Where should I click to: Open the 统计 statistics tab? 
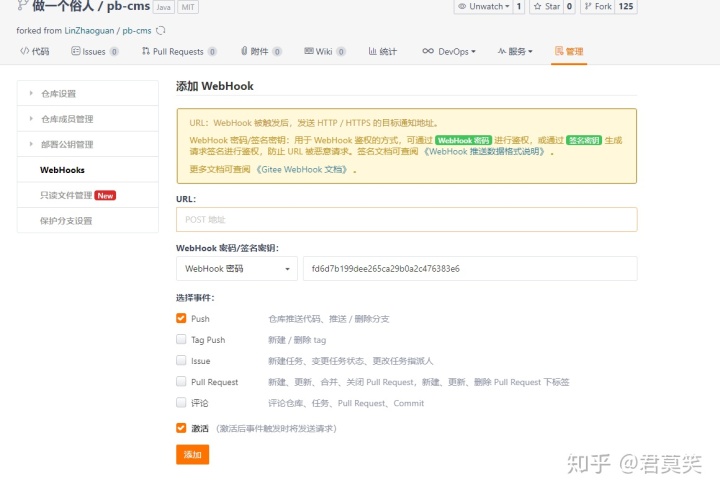[x=382, y=51]
